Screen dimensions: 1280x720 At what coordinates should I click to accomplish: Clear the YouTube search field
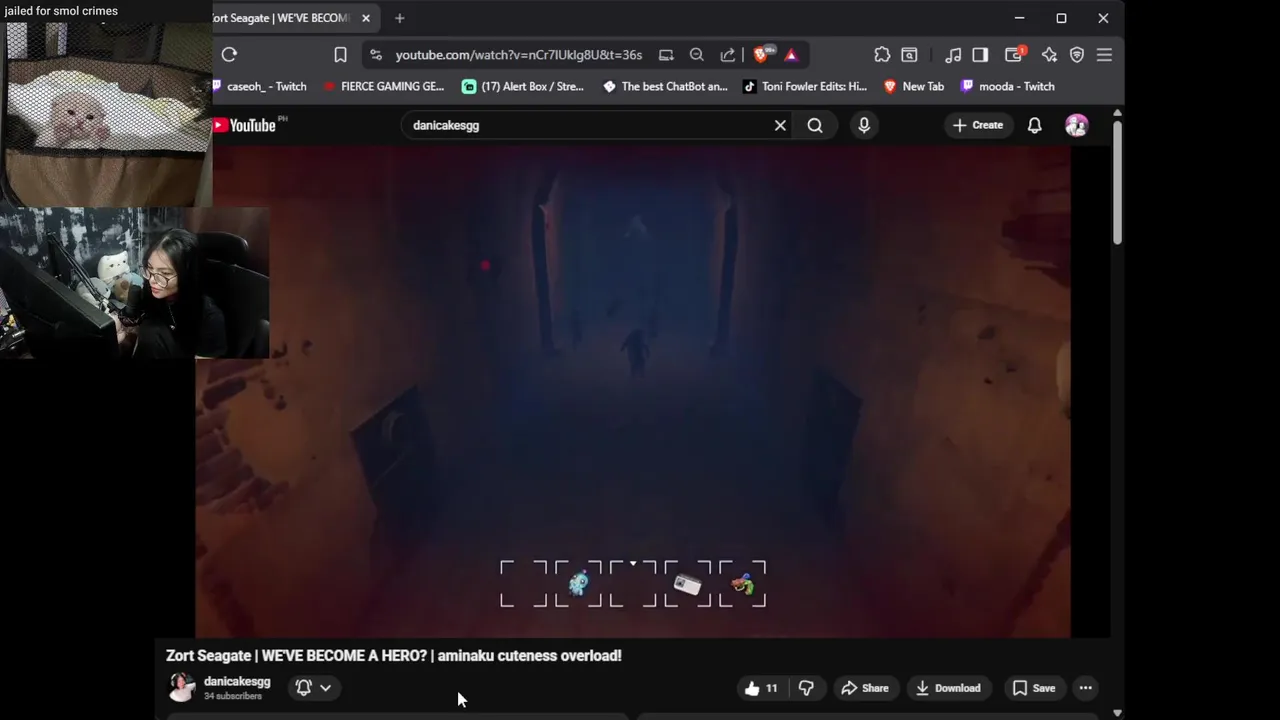click(780, 125)
